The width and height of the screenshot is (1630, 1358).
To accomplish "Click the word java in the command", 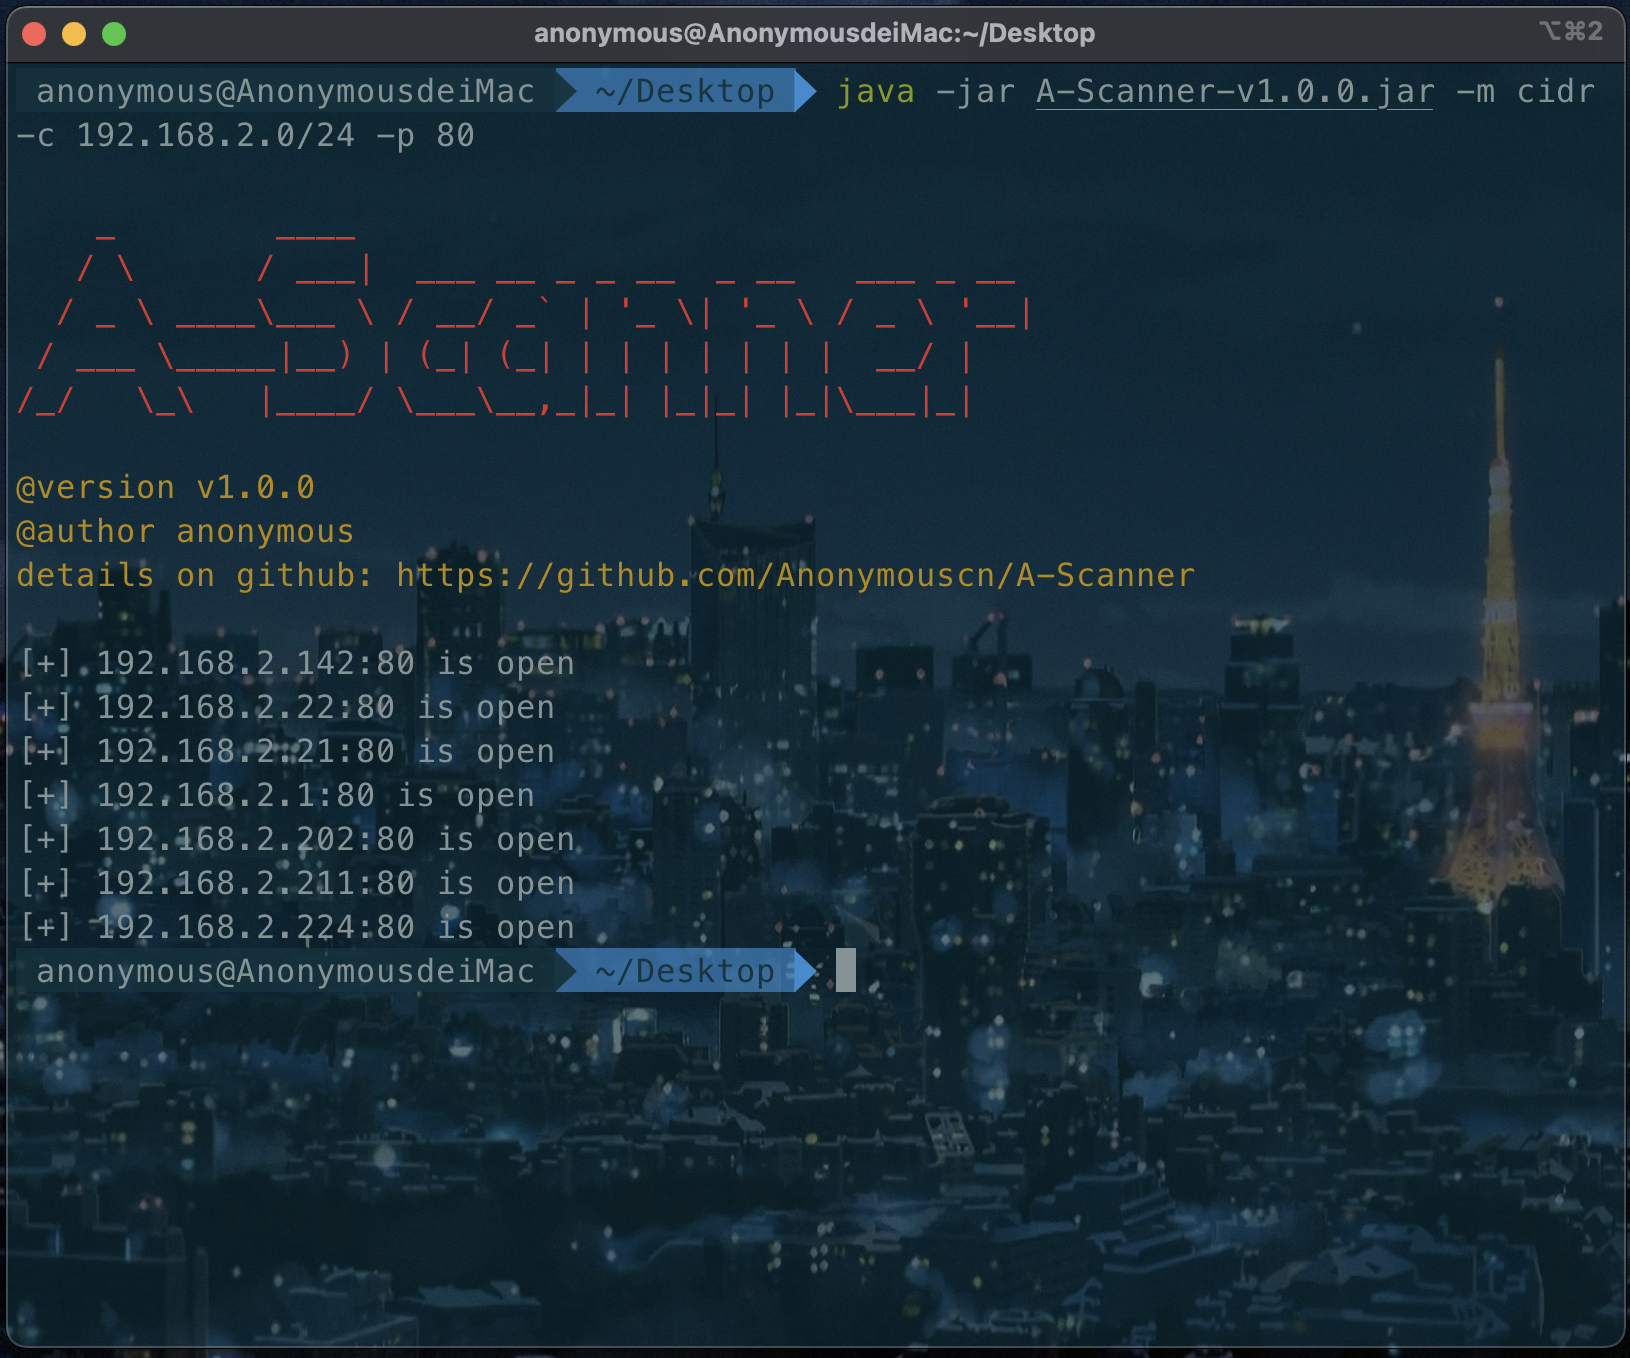I will pos(875,92).
